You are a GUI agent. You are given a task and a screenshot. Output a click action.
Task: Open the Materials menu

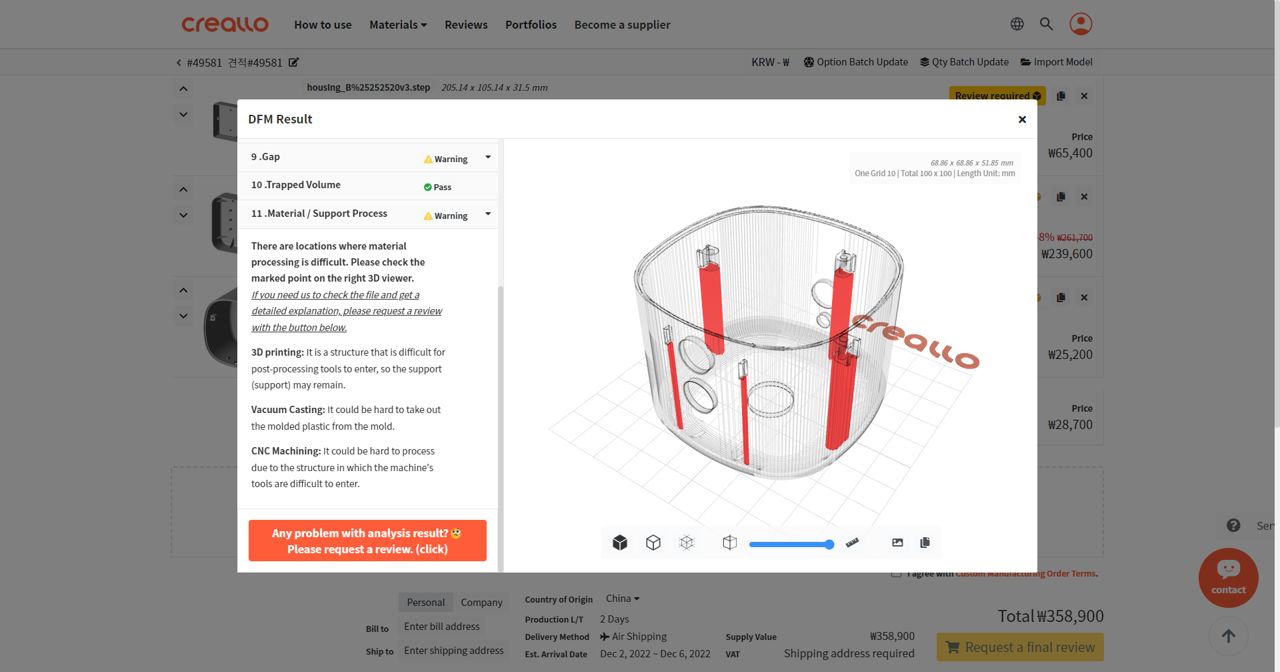tap(397, 24)
